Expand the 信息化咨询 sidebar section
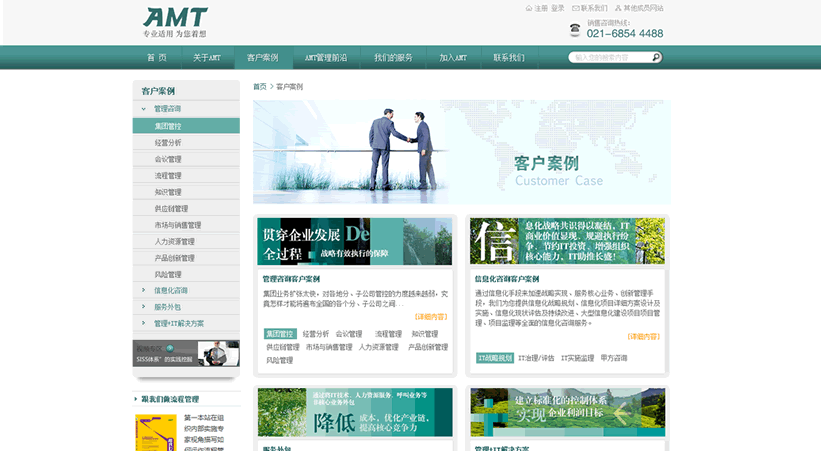Viewport: 821px width, 451px height. point(170,290)
